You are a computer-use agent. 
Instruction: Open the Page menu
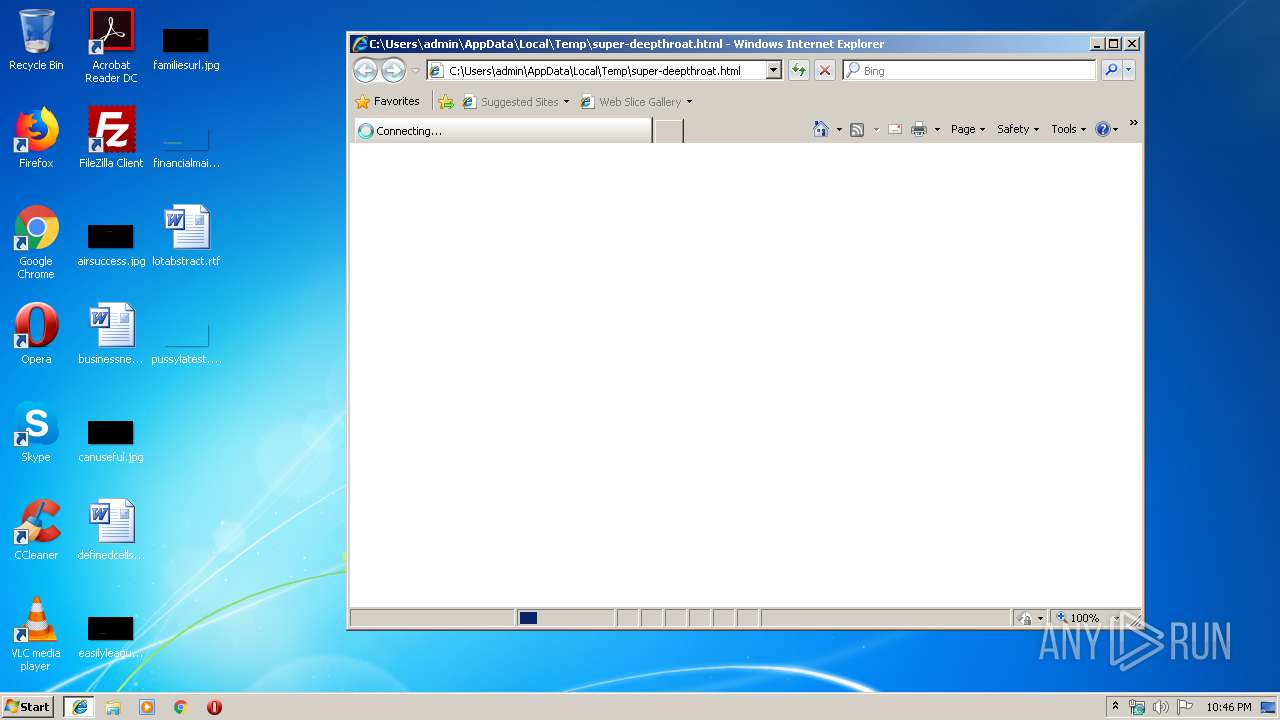968,129
